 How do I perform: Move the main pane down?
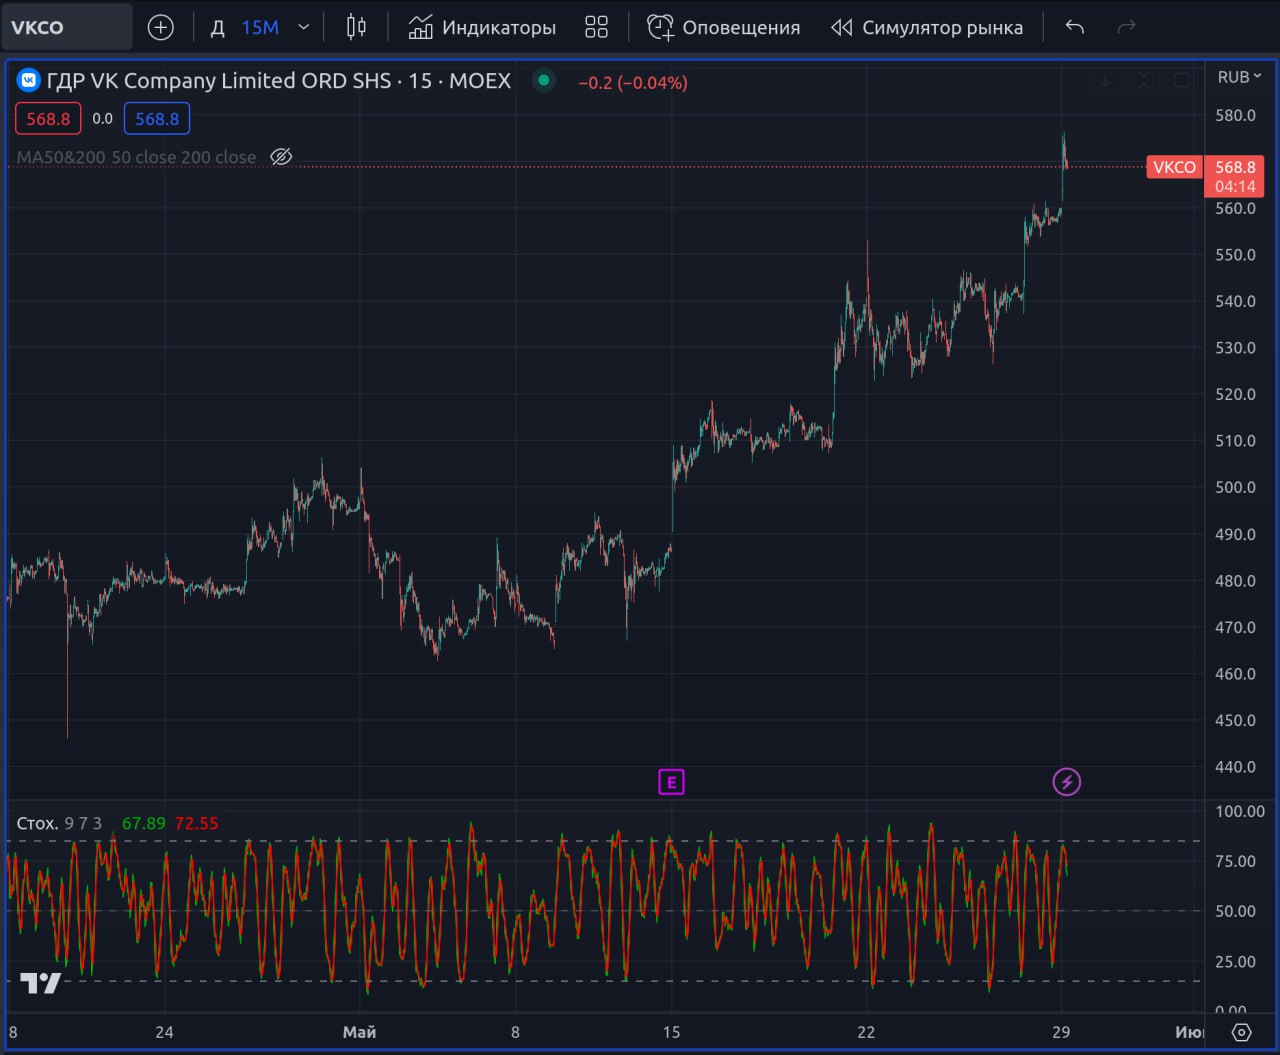[1105, 80]
